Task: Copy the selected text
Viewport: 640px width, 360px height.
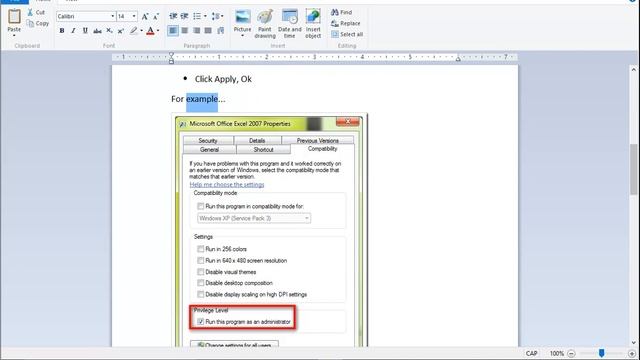Action: point(38,23)
